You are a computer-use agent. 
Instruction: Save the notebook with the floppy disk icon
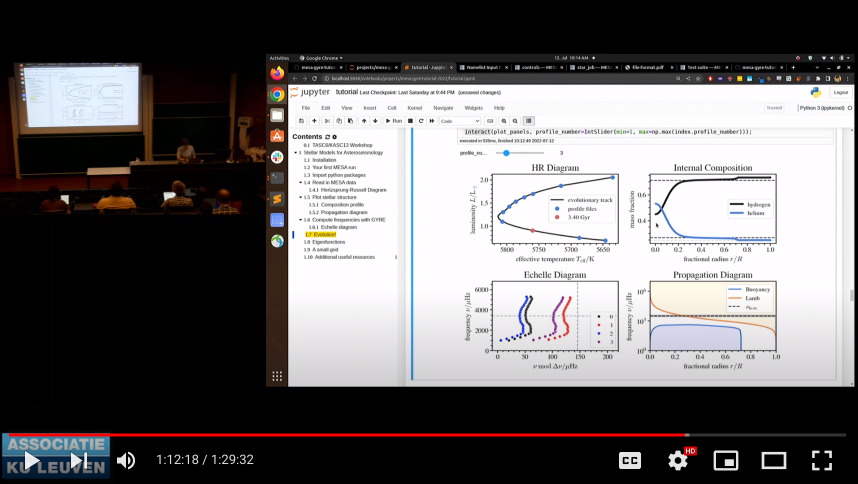coord(302,121)
